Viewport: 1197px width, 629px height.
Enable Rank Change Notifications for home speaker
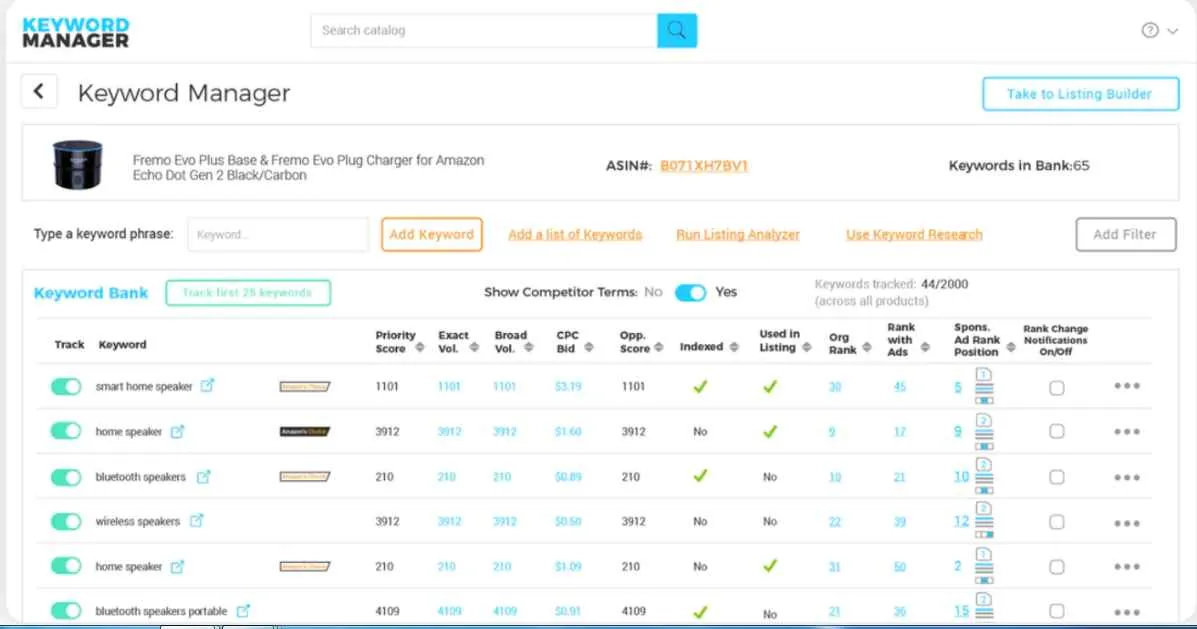coord(1056,431)
